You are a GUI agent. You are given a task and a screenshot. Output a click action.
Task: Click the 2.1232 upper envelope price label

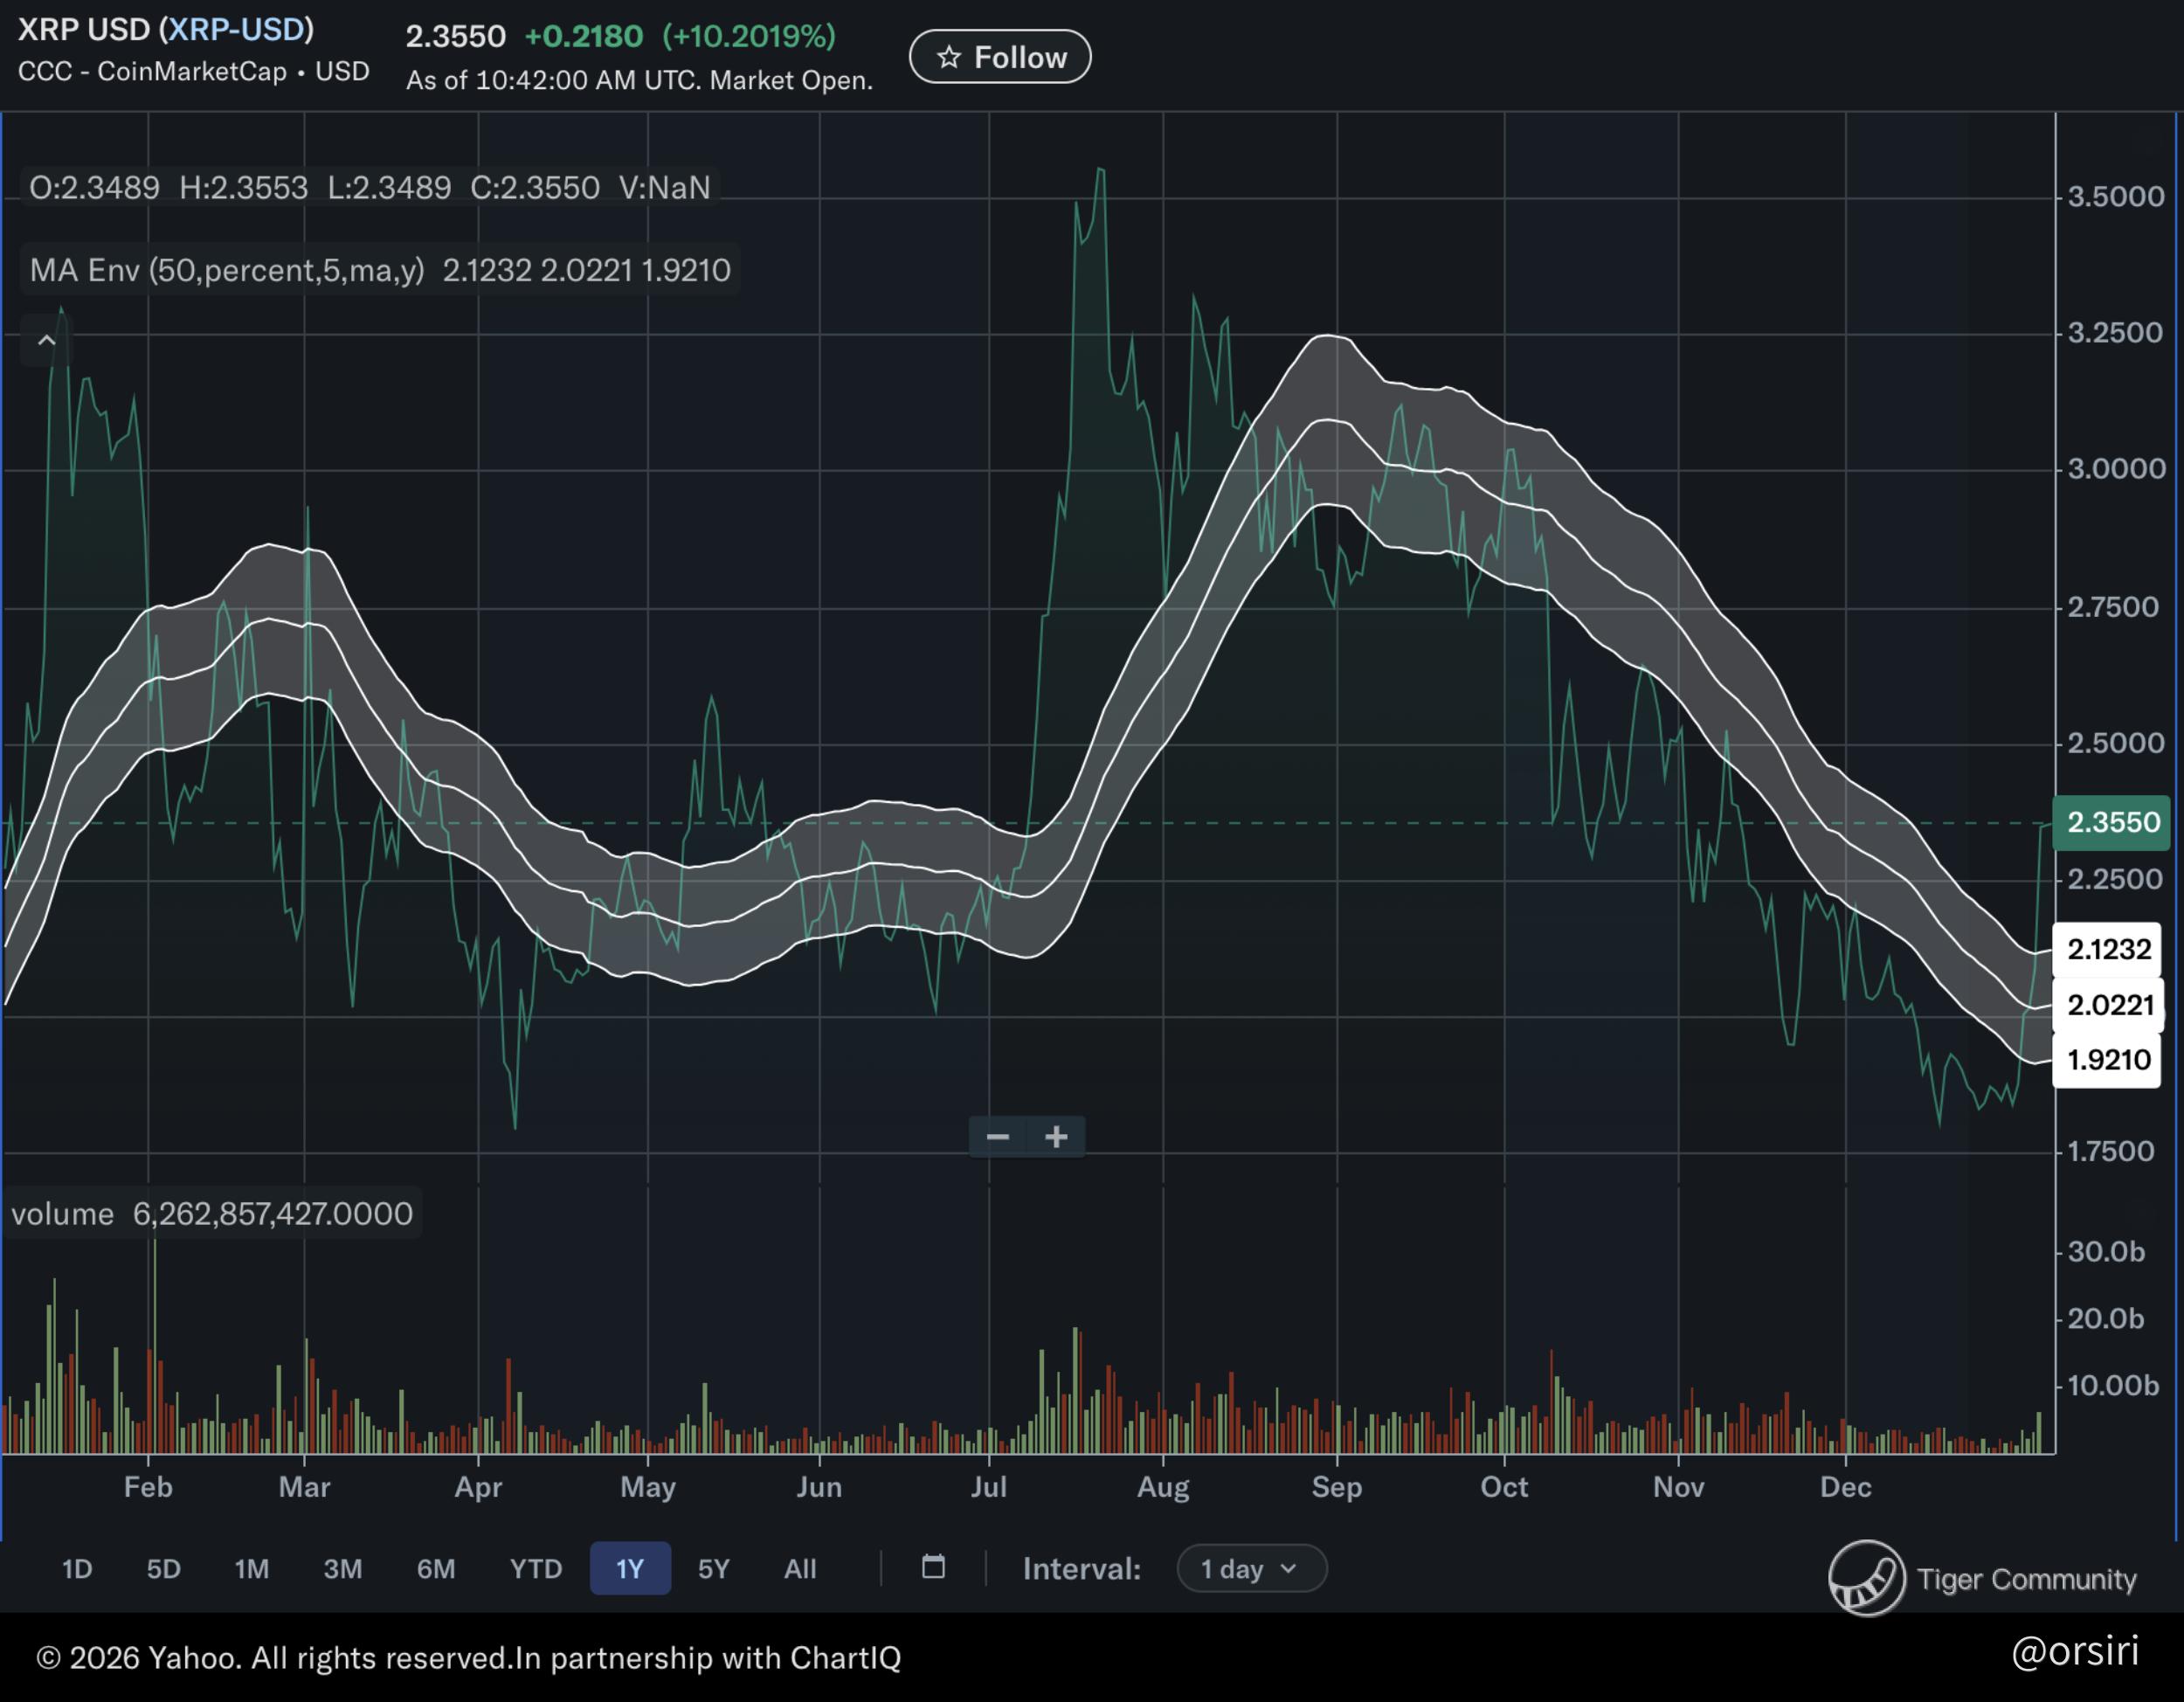point(2108,949)
